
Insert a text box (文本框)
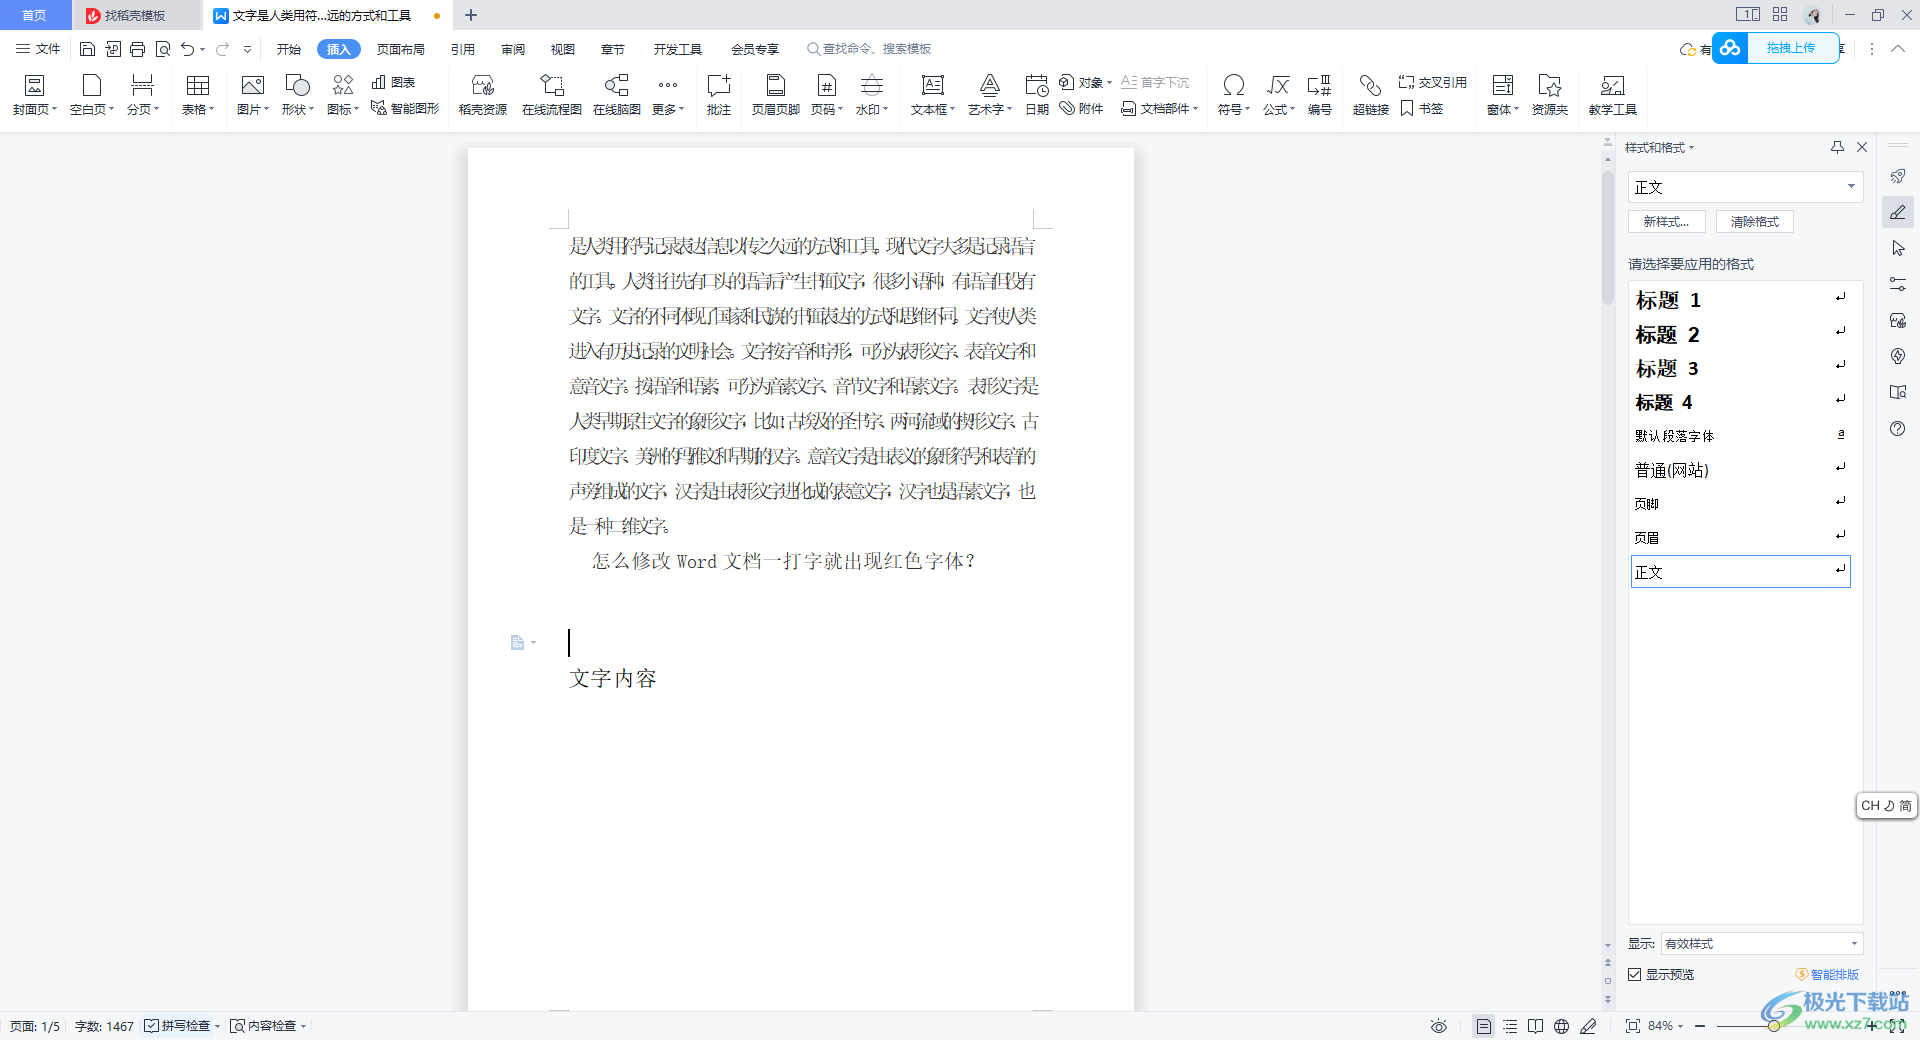point(933,95)
